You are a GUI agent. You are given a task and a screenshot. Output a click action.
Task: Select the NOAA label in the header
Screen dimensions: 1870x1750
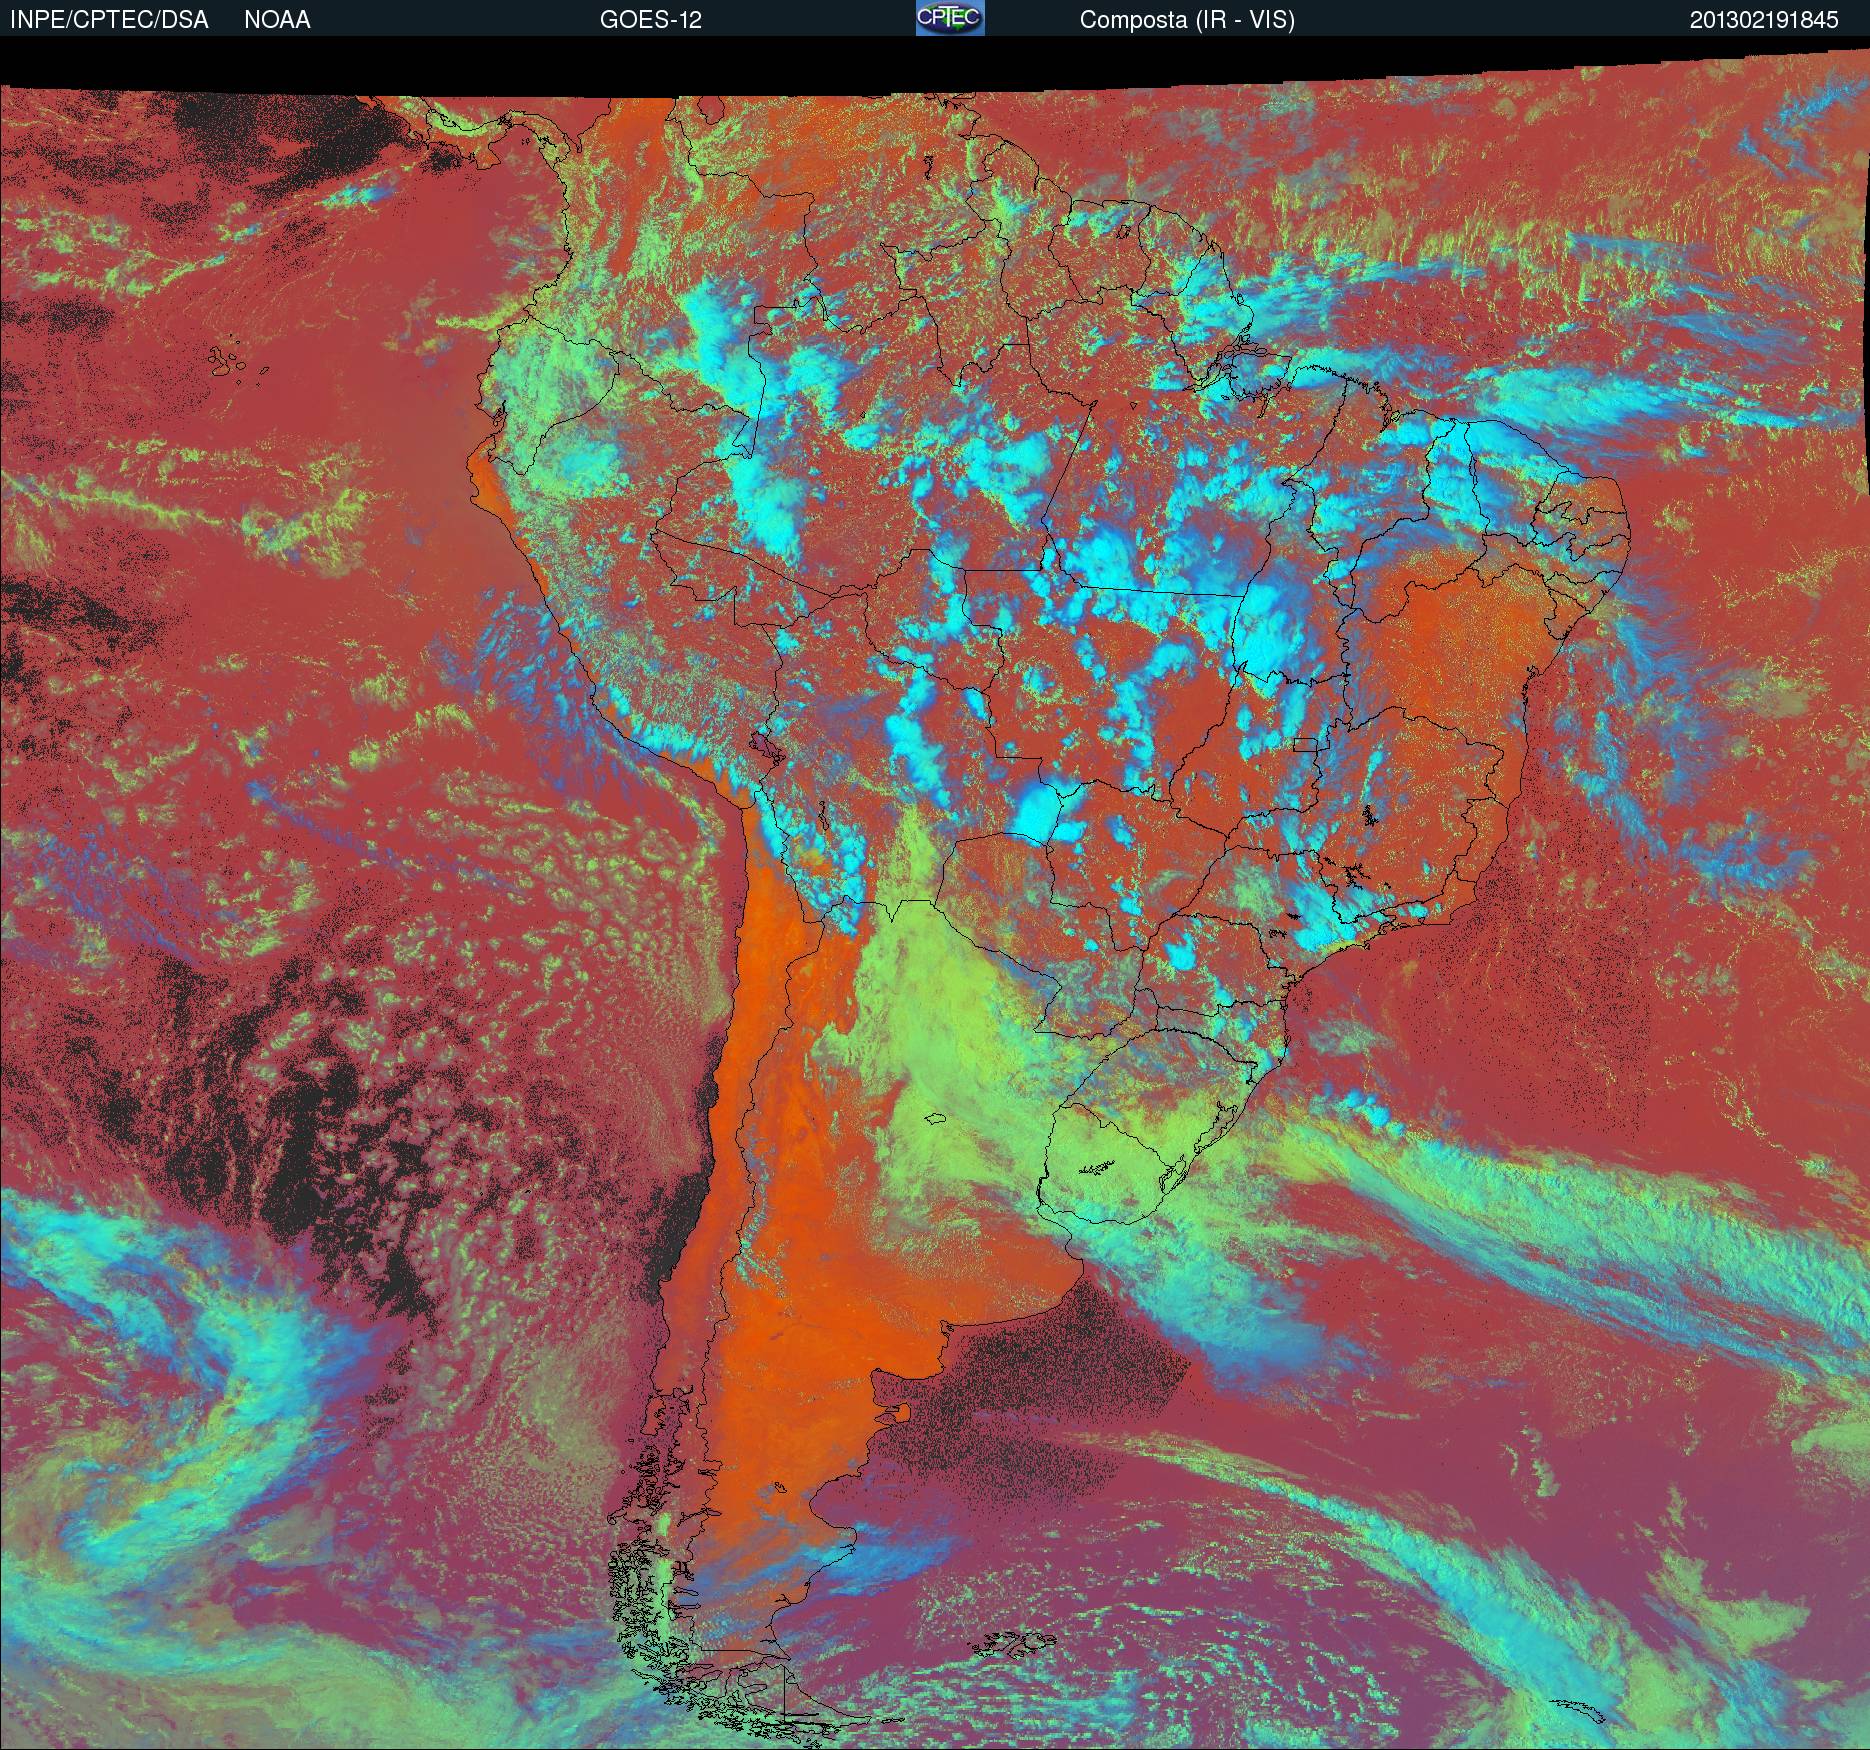coord(277,20)
